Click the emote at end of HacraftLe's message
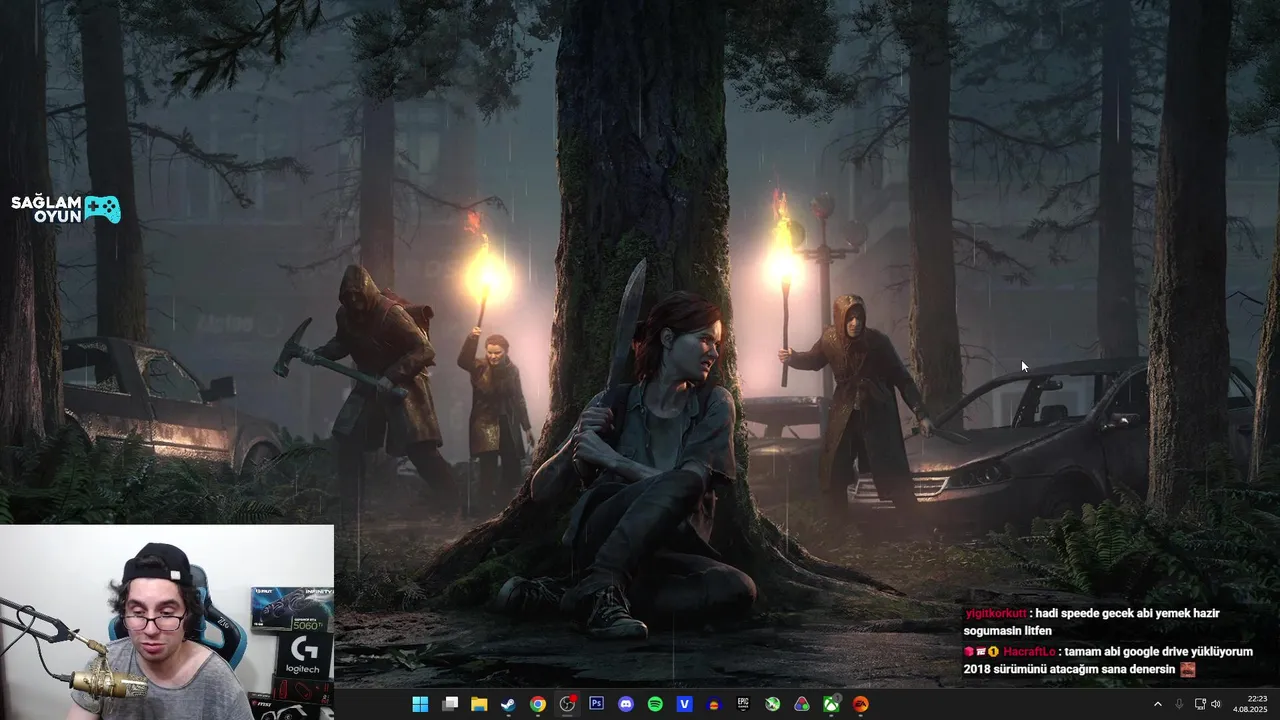This screenshot has height=720, width=1280. (x=1187, y=669)
